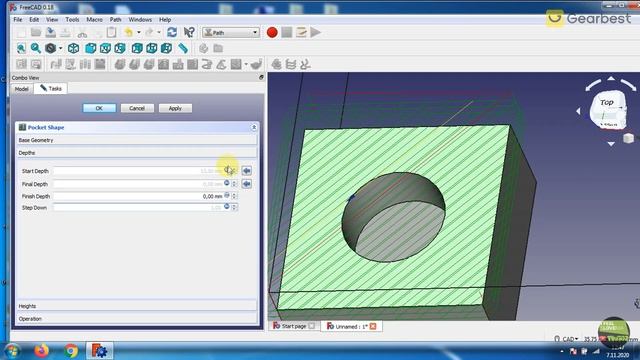Switch to the Start page document tab
Viewport: 640px width, 360px height.
coord(293,326)
